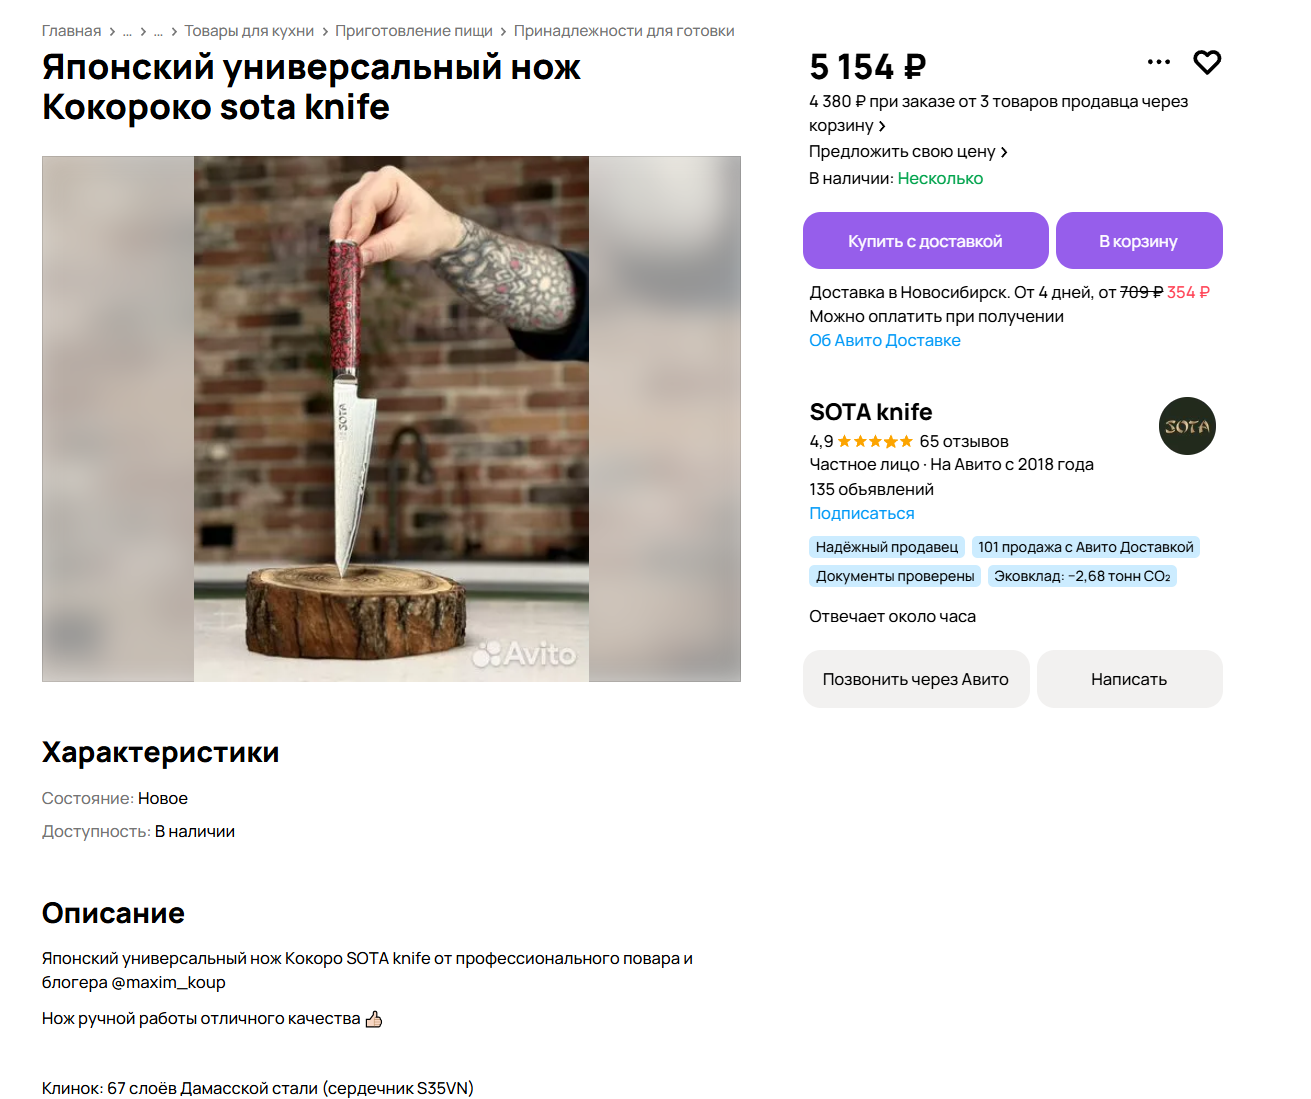The image size is (1311, 1099).
Task: Open the main knife product photo
Action: point(391,419)
